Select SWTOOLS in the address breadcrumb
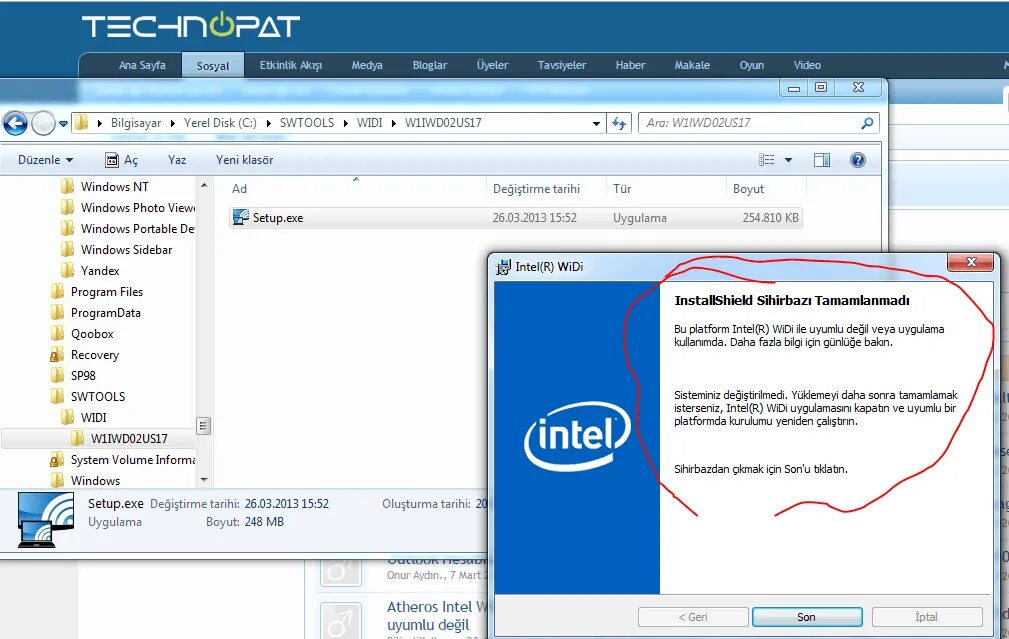This screenshot has width=1009, height=639. click(x=307, y=123)
